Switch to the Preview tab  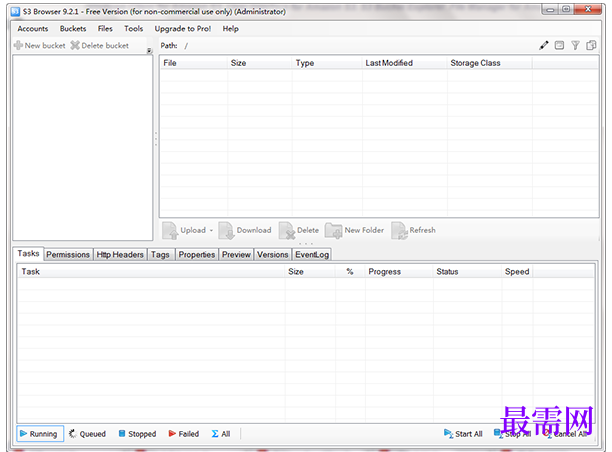(x=236, y=254)
